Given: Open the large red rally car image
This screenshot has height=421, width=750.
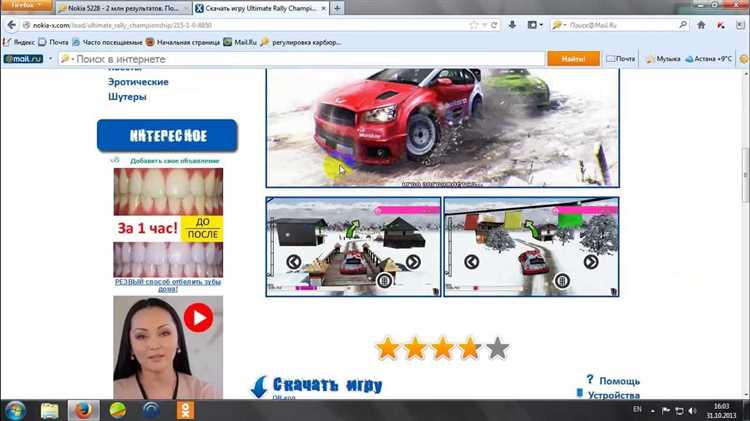Looking at the screenshot, I should [x=442, y=127].
